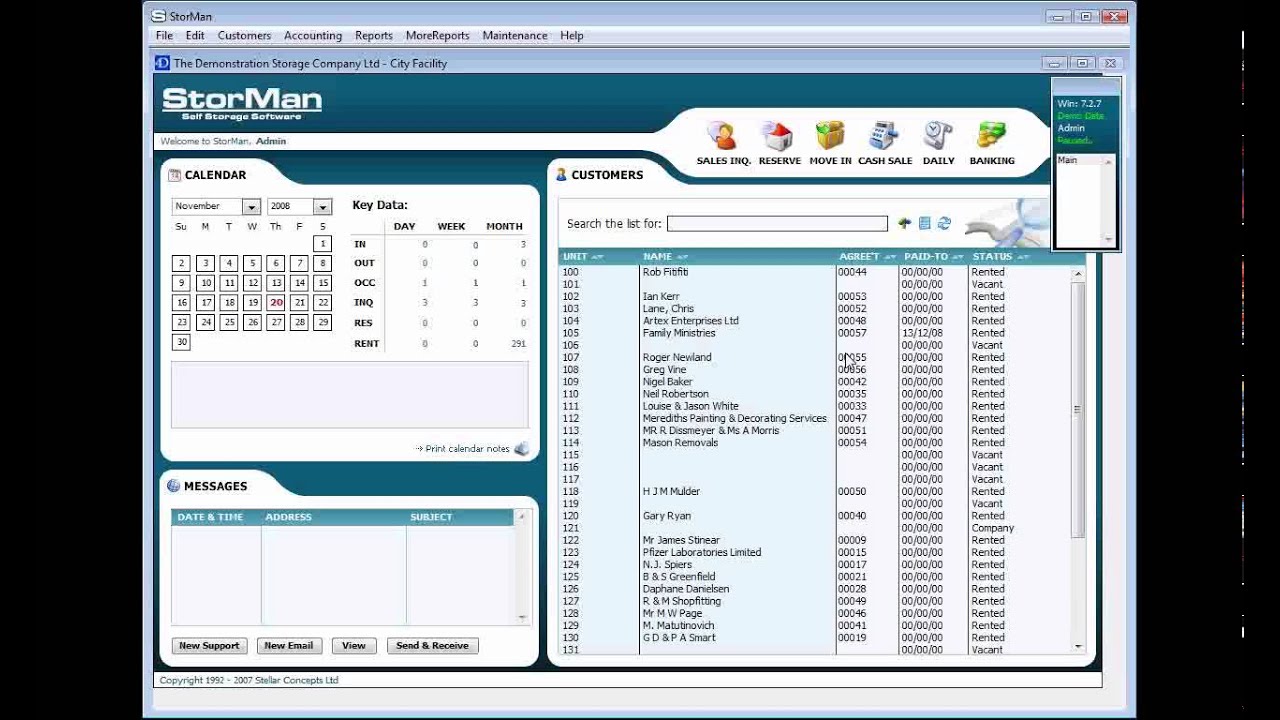Click StorMan title bar application icon
This screenshot has height=720, width=1280.
click(x=158, y=16)
